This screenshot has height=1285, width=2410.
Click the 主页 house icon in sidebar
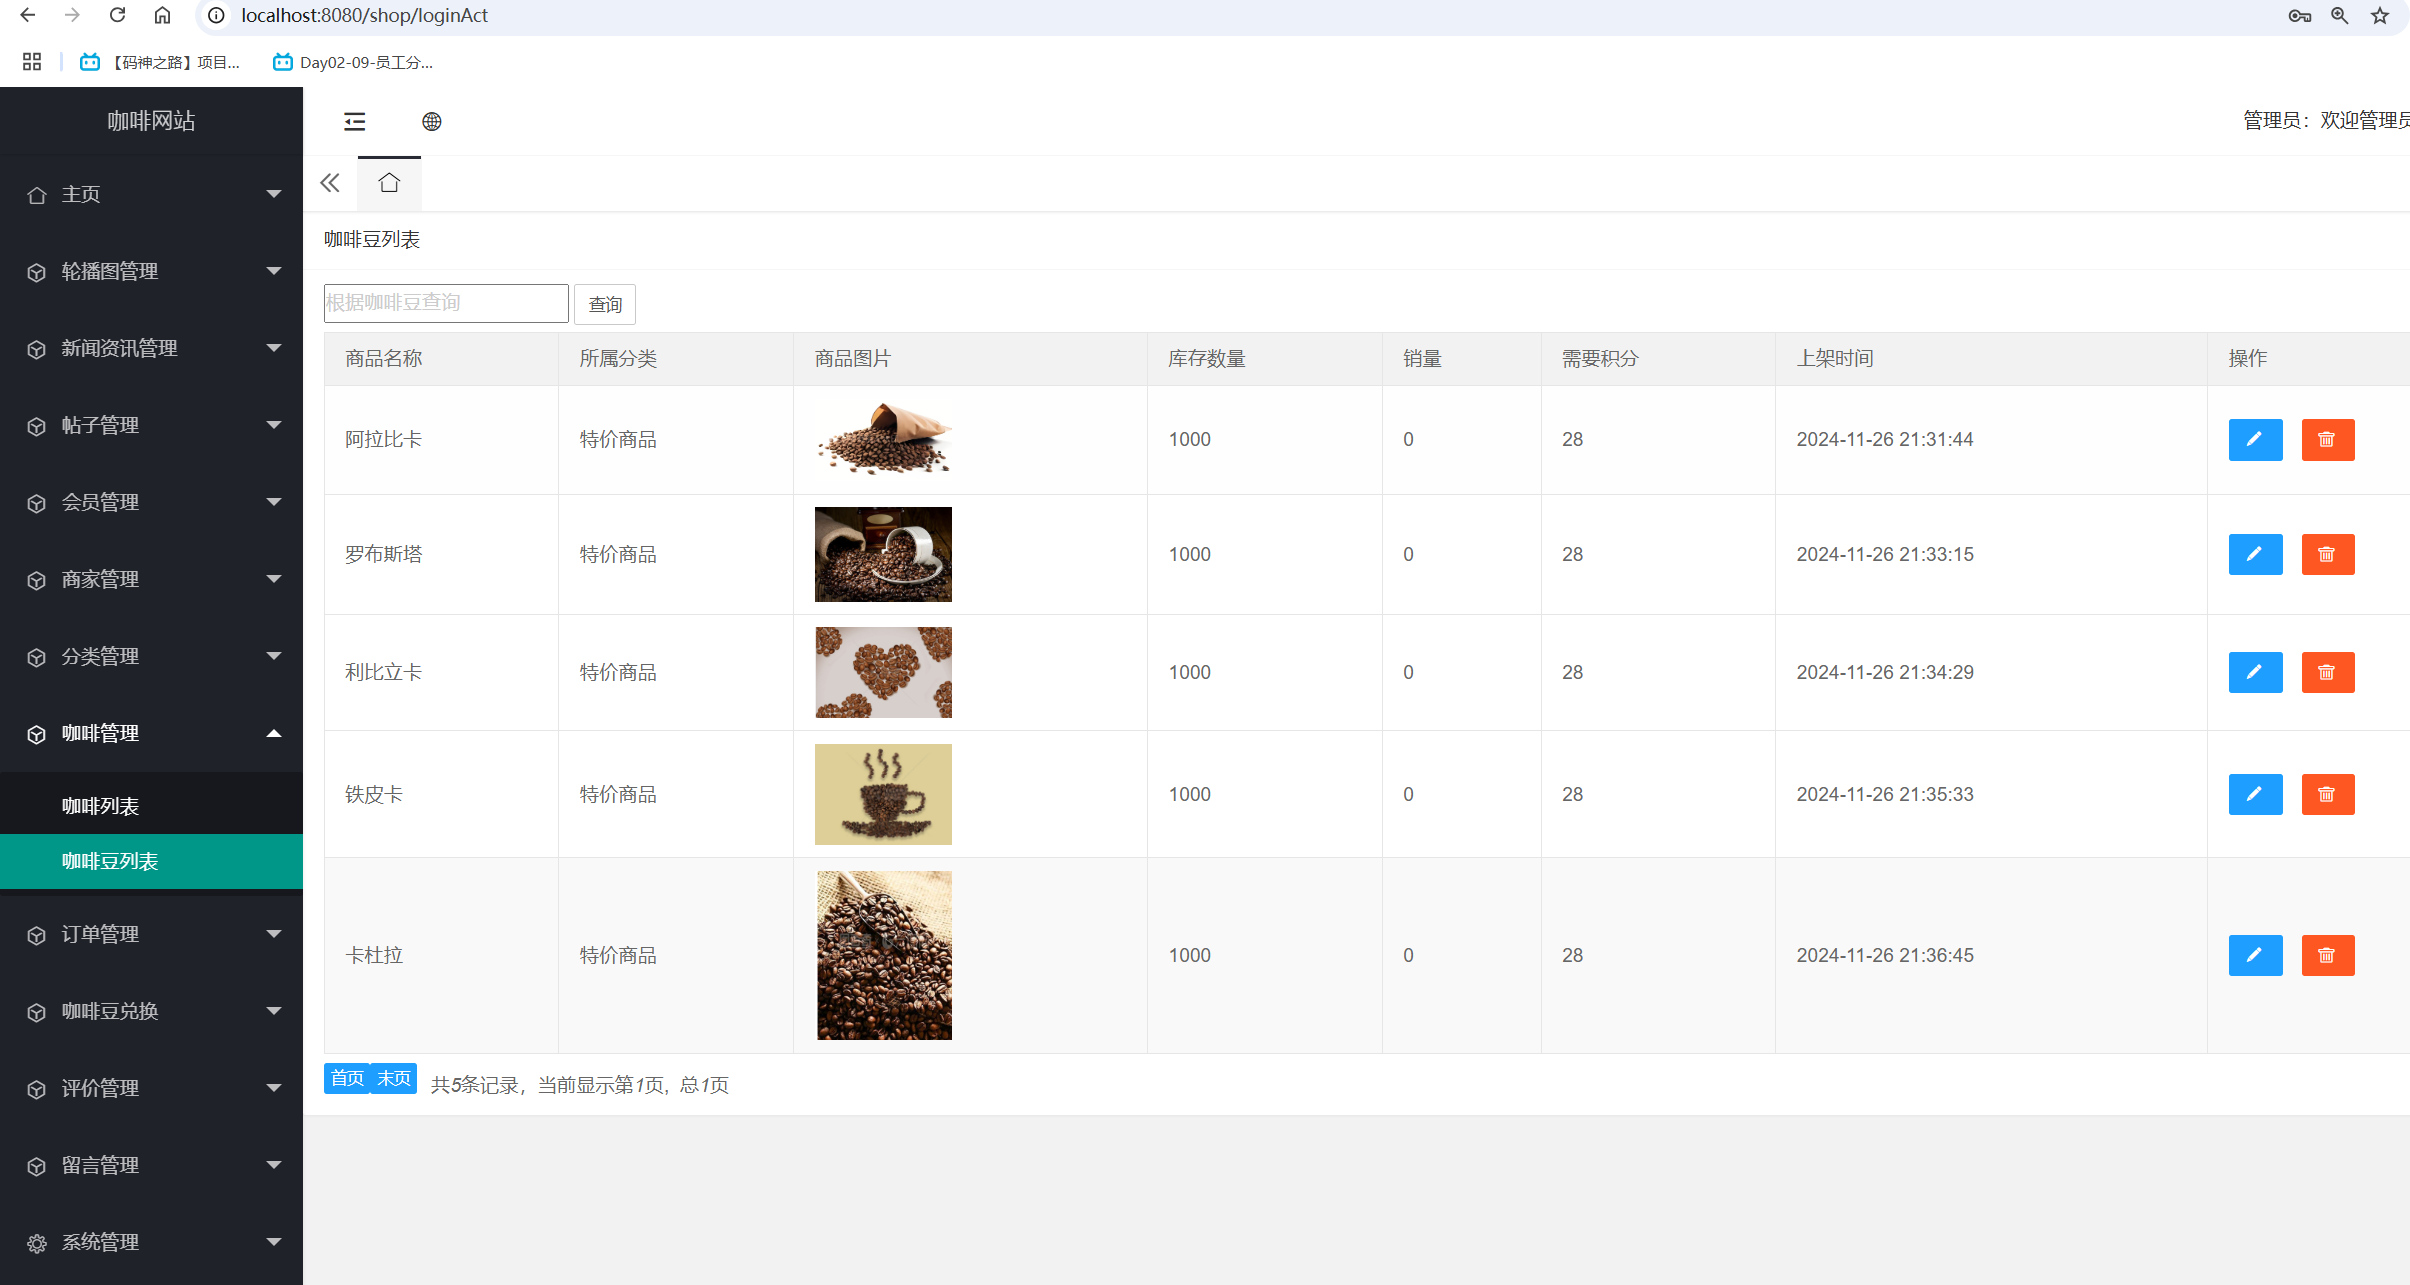click(x=37, y=195)
